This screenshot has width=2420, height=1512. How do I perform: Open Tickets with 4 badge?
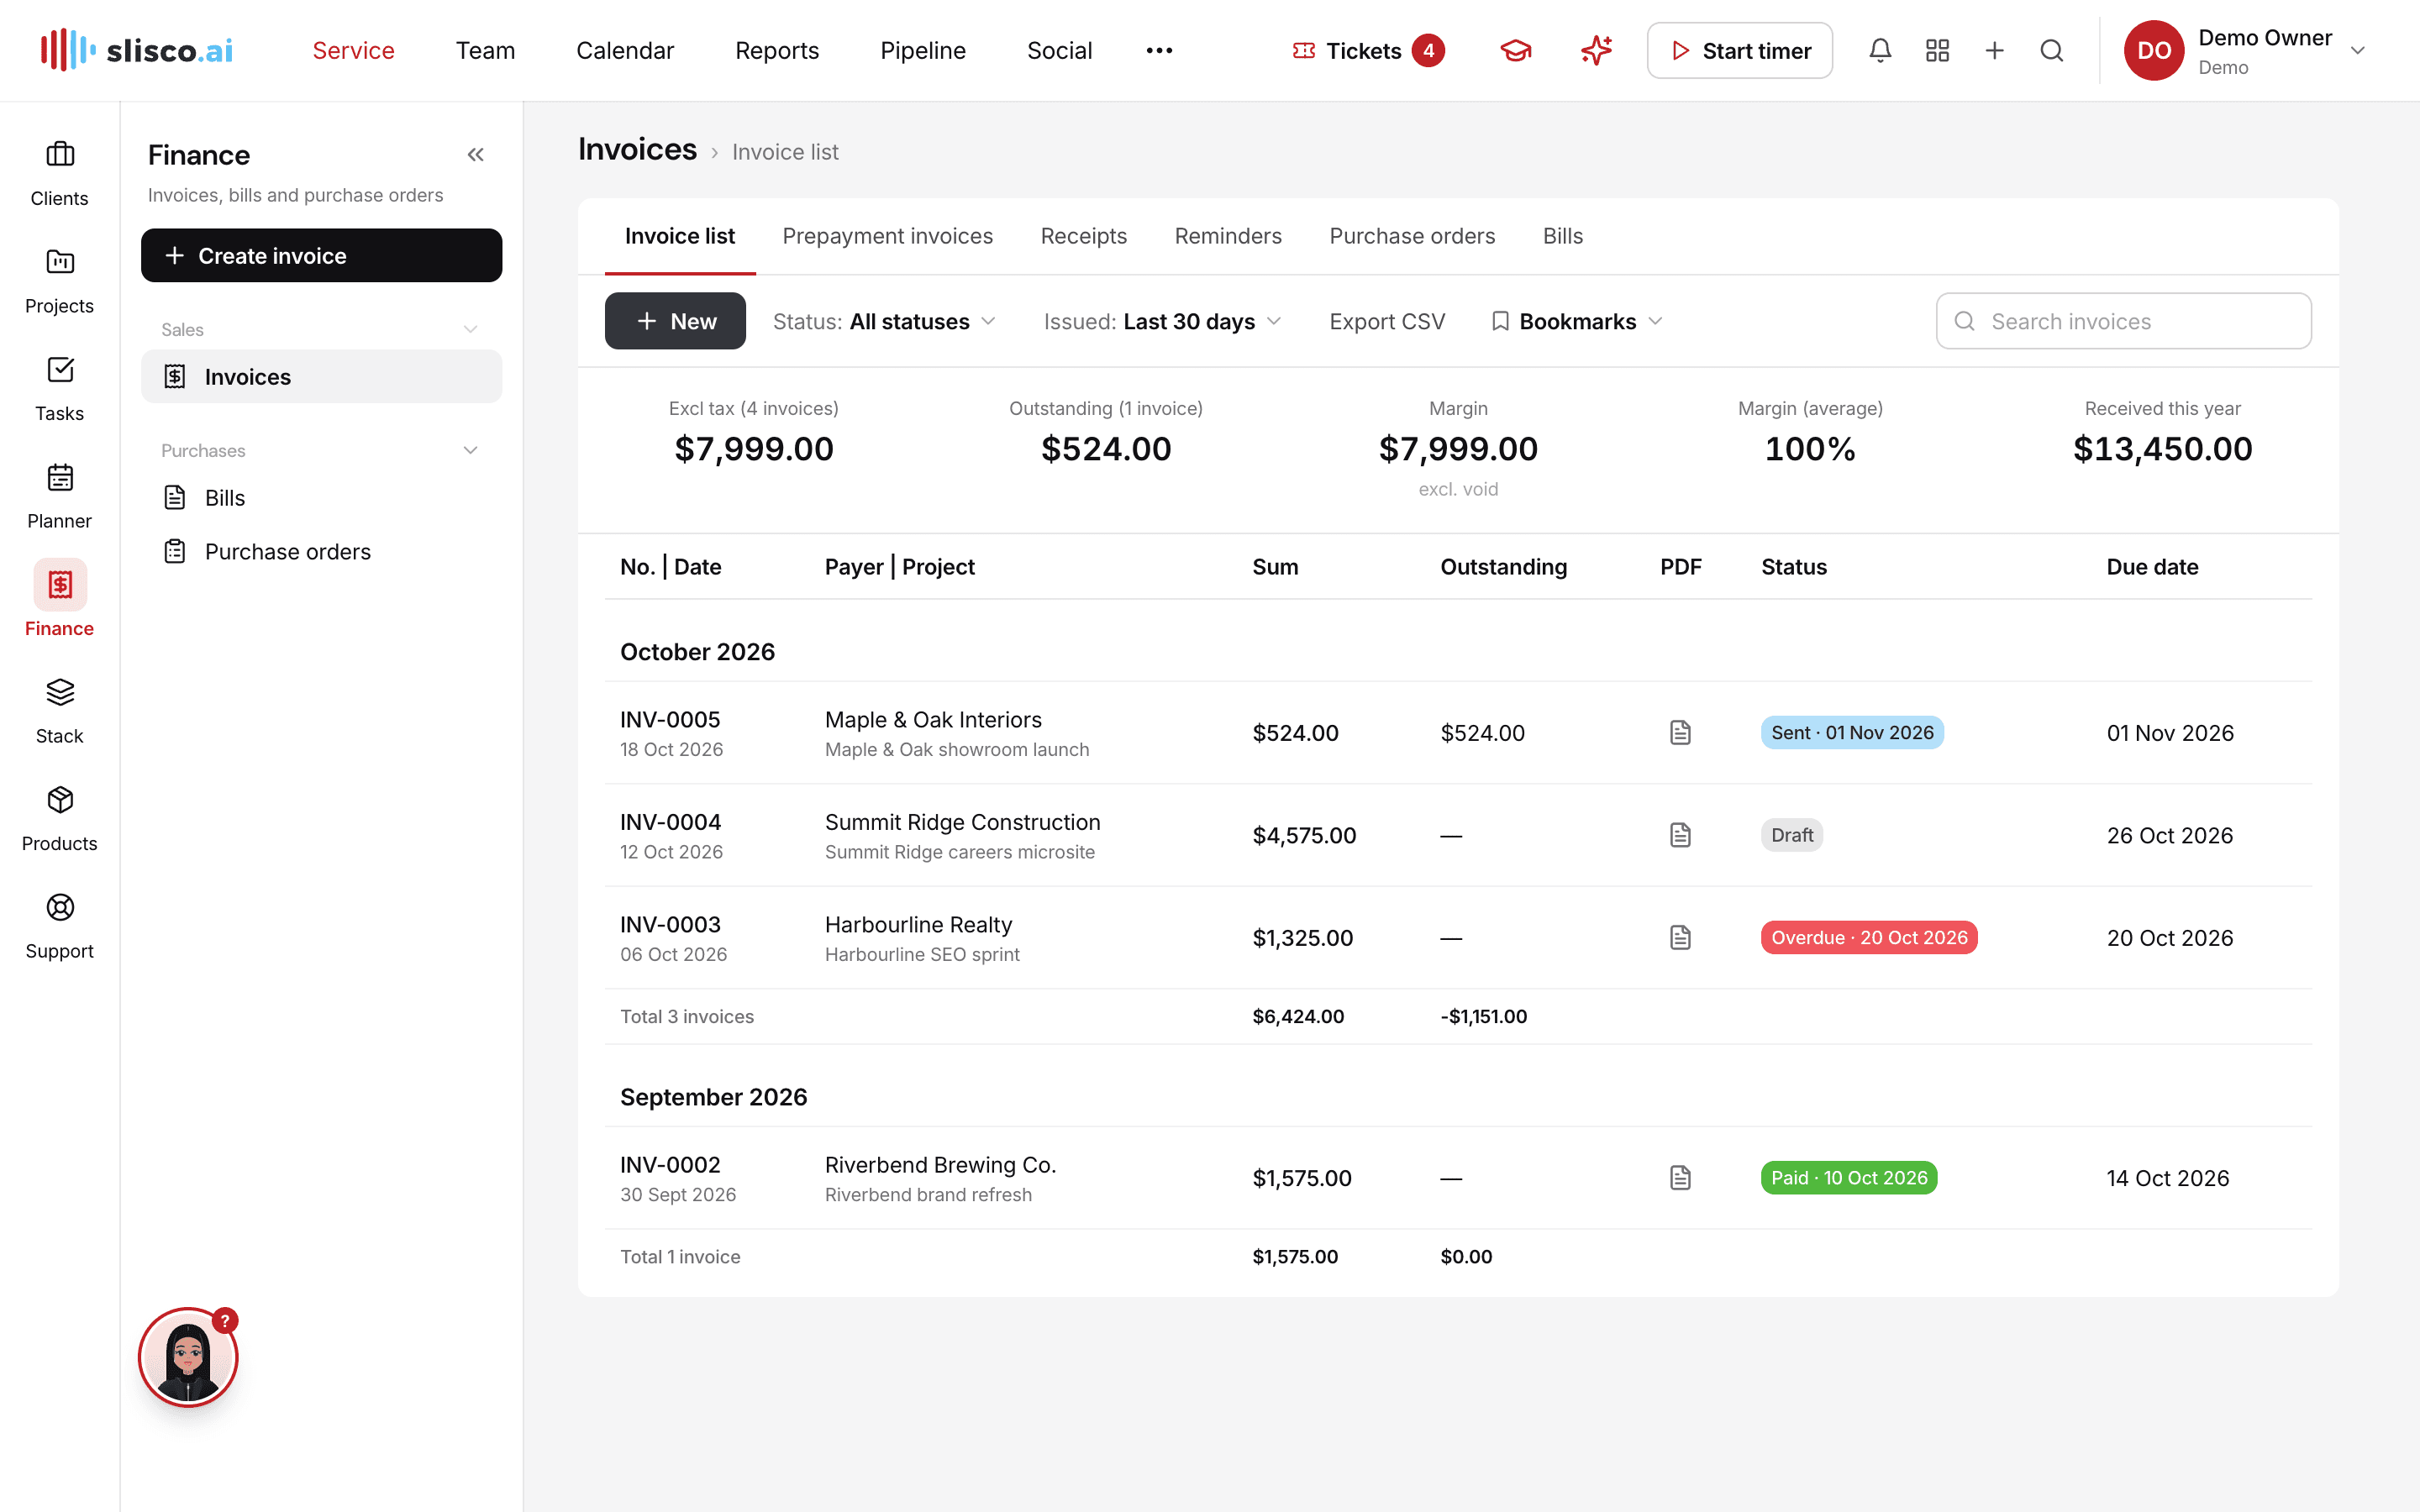click(1368, 51)
